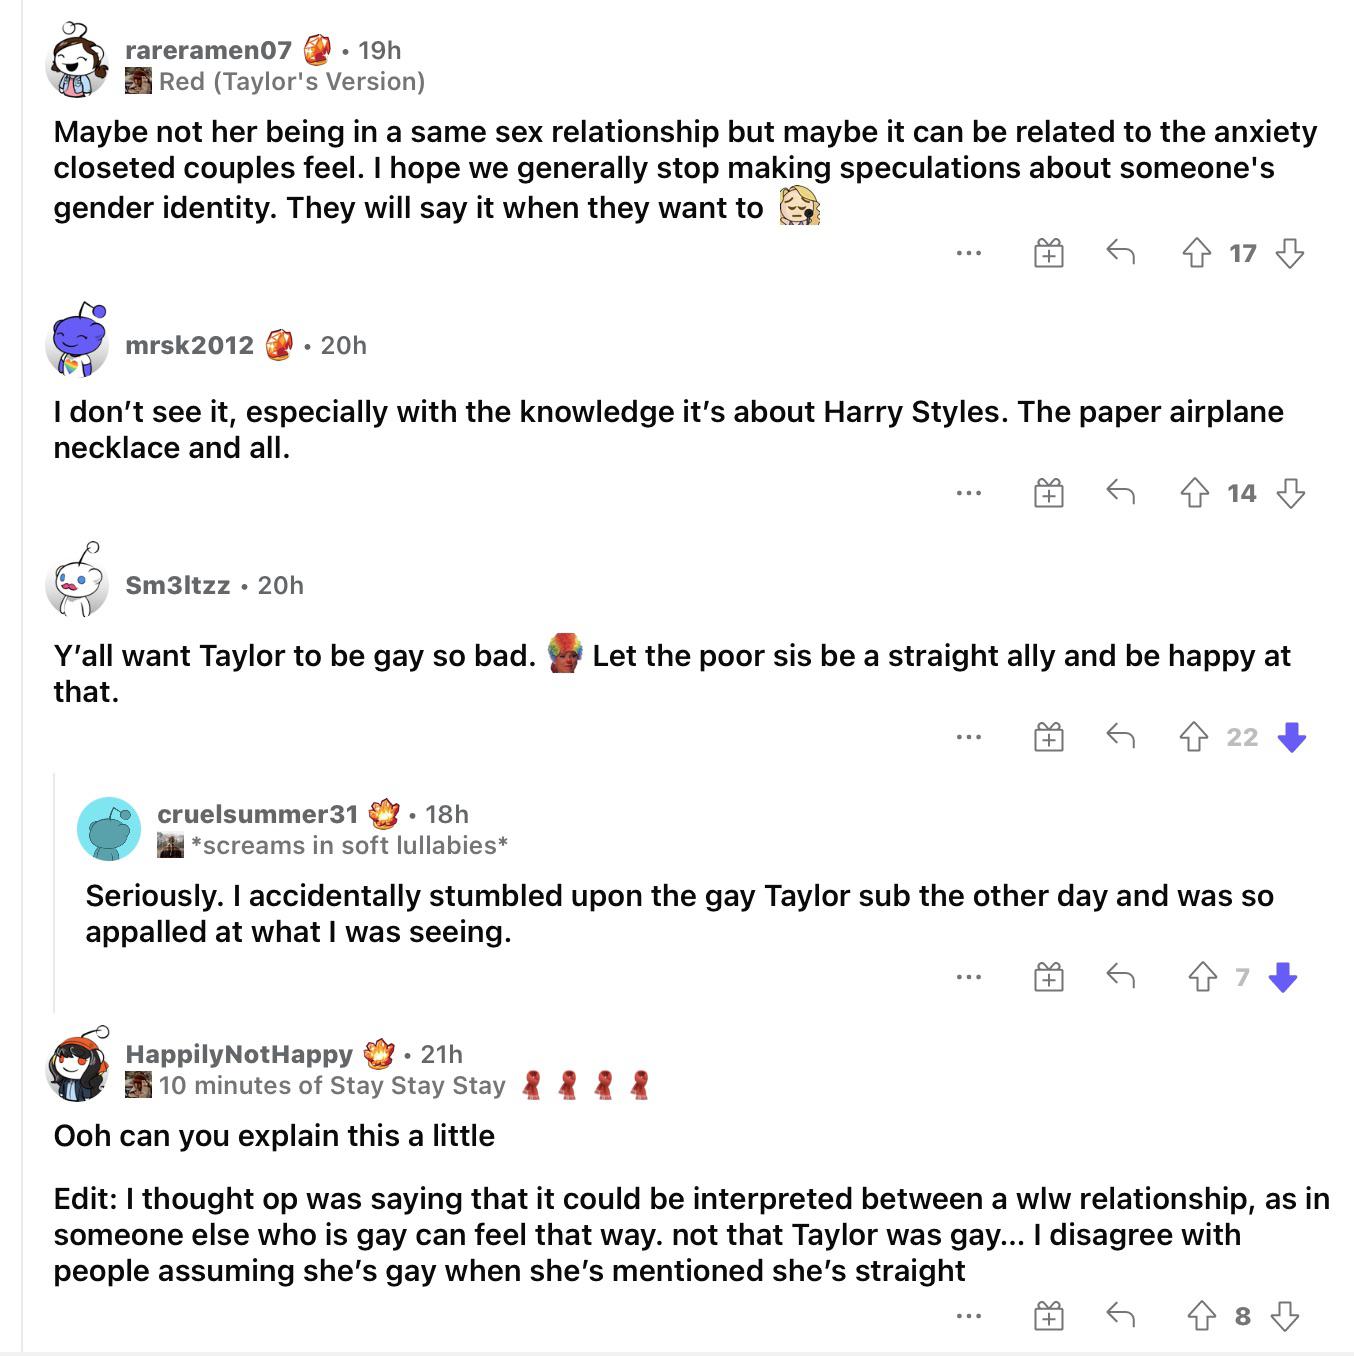Upvote HappilyNotHappy's comment
This screenshot has width=1354, height=1356.
pyautogui.click(x=1201, y=1315)
